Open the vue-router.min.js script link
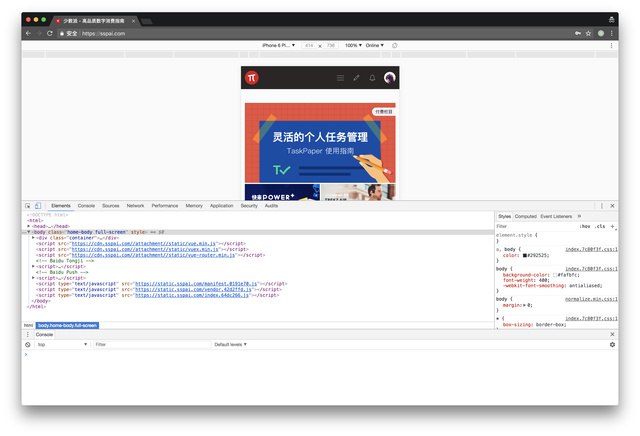Screen dimensions: 640x436 153,255
